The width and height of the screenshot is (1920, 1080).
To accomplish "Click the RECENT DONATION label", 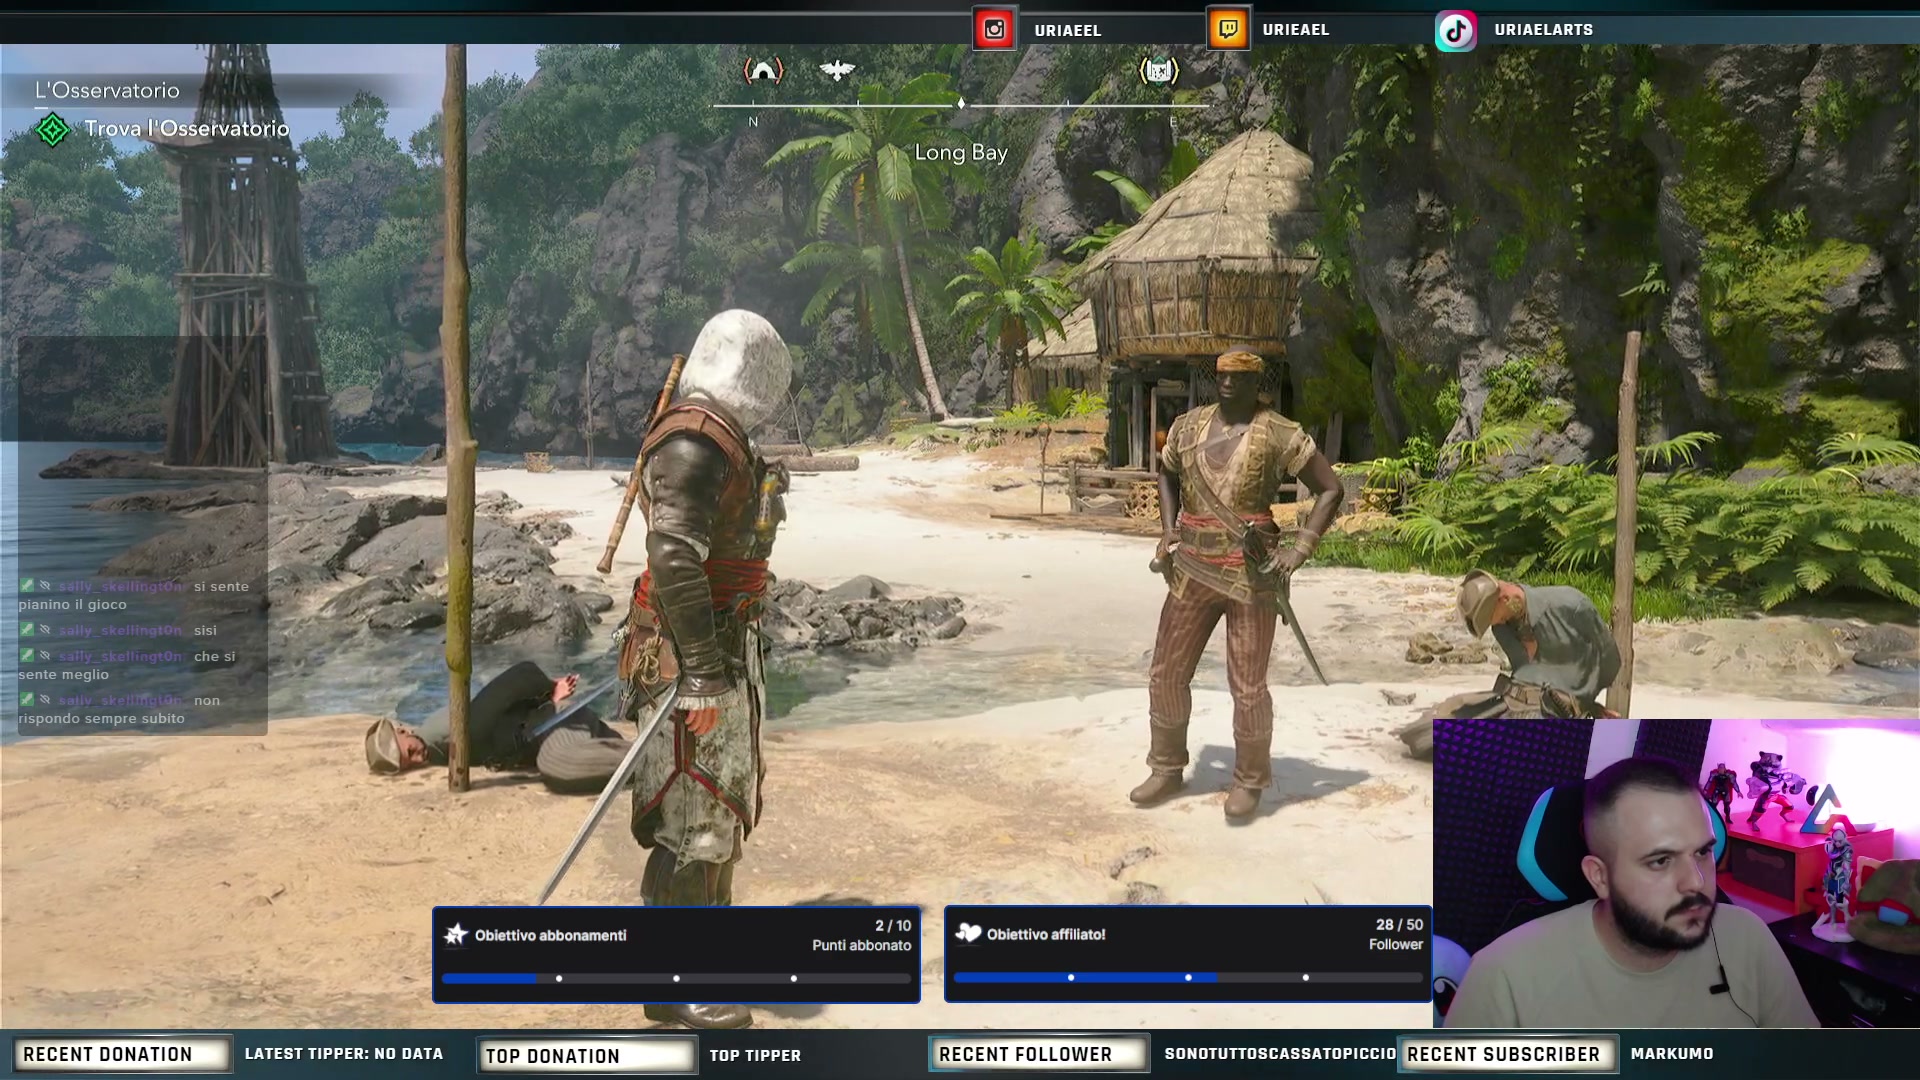I will pos(108,1055).
